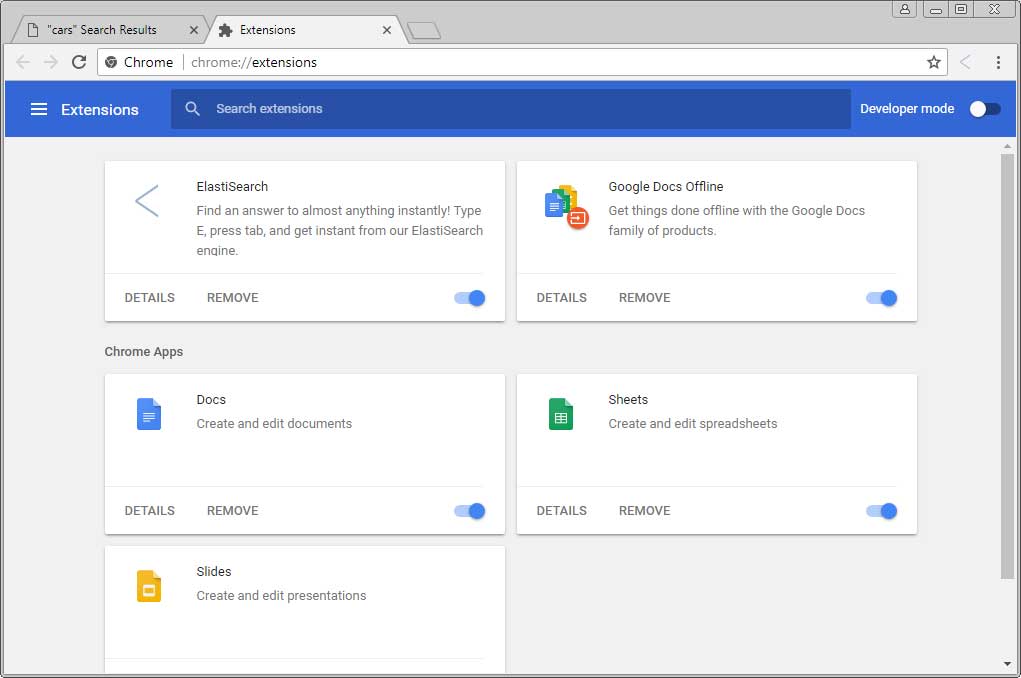Bookmark this page with the star
The image size is (1021, 678).
pyautogui.click(x=934, y=62)
